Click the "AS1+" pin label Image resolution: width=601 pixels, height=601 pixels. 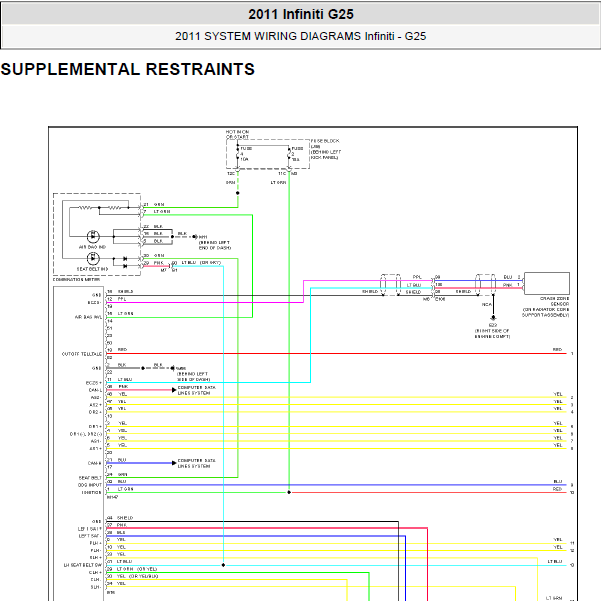[96, 448]
